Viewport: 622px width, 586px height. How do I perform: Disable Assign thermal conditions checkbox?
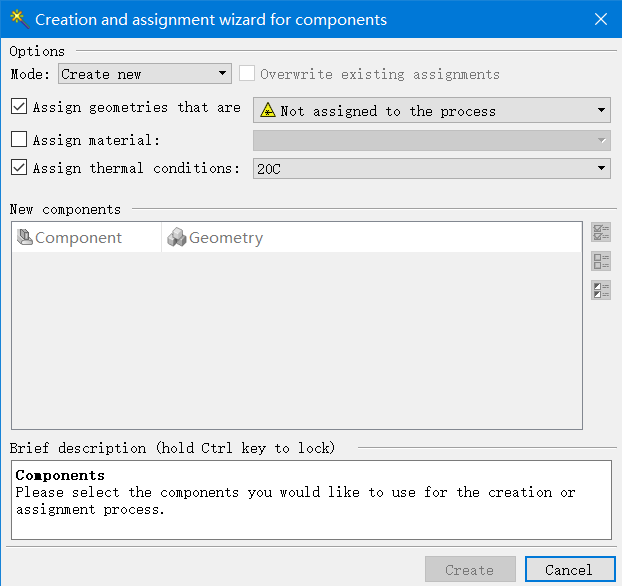click(x=19, y=168)
